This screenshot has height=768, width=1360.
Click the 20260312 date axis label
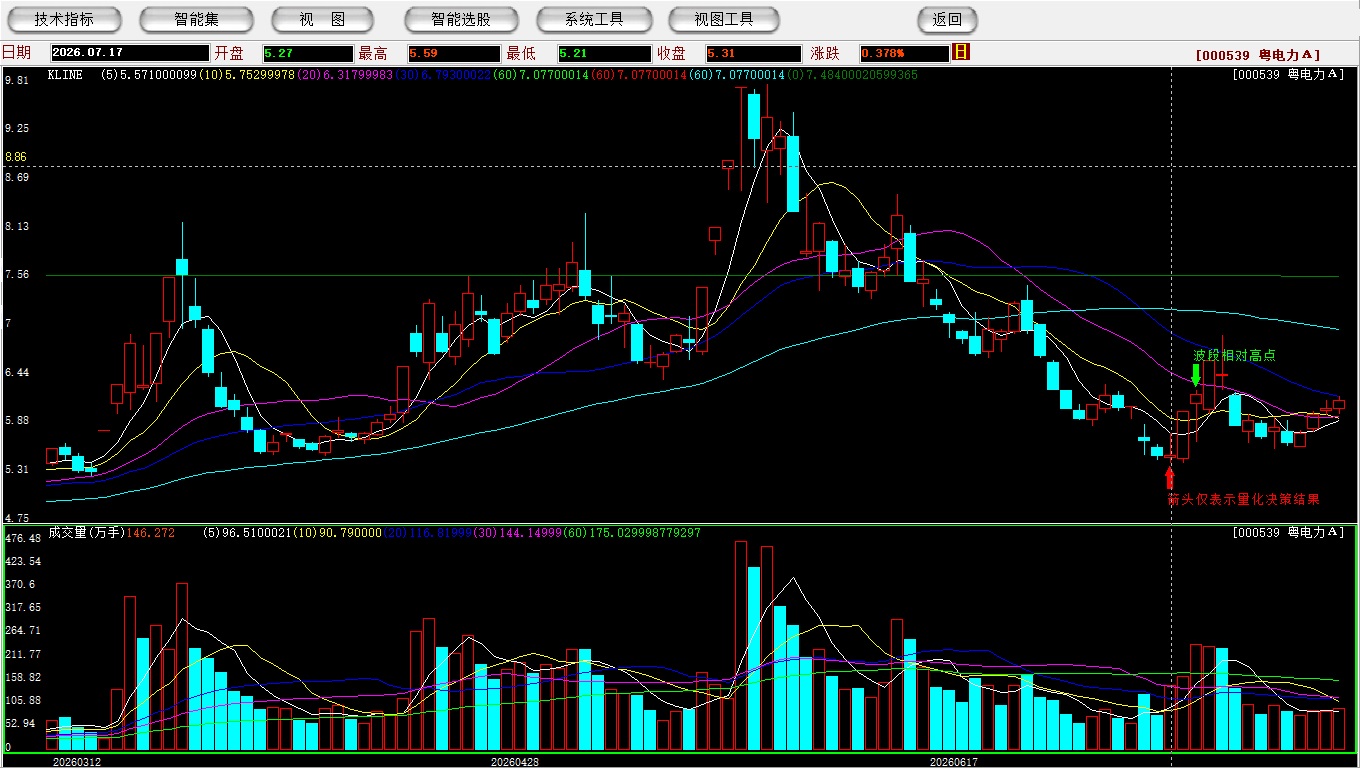point(77,761)
